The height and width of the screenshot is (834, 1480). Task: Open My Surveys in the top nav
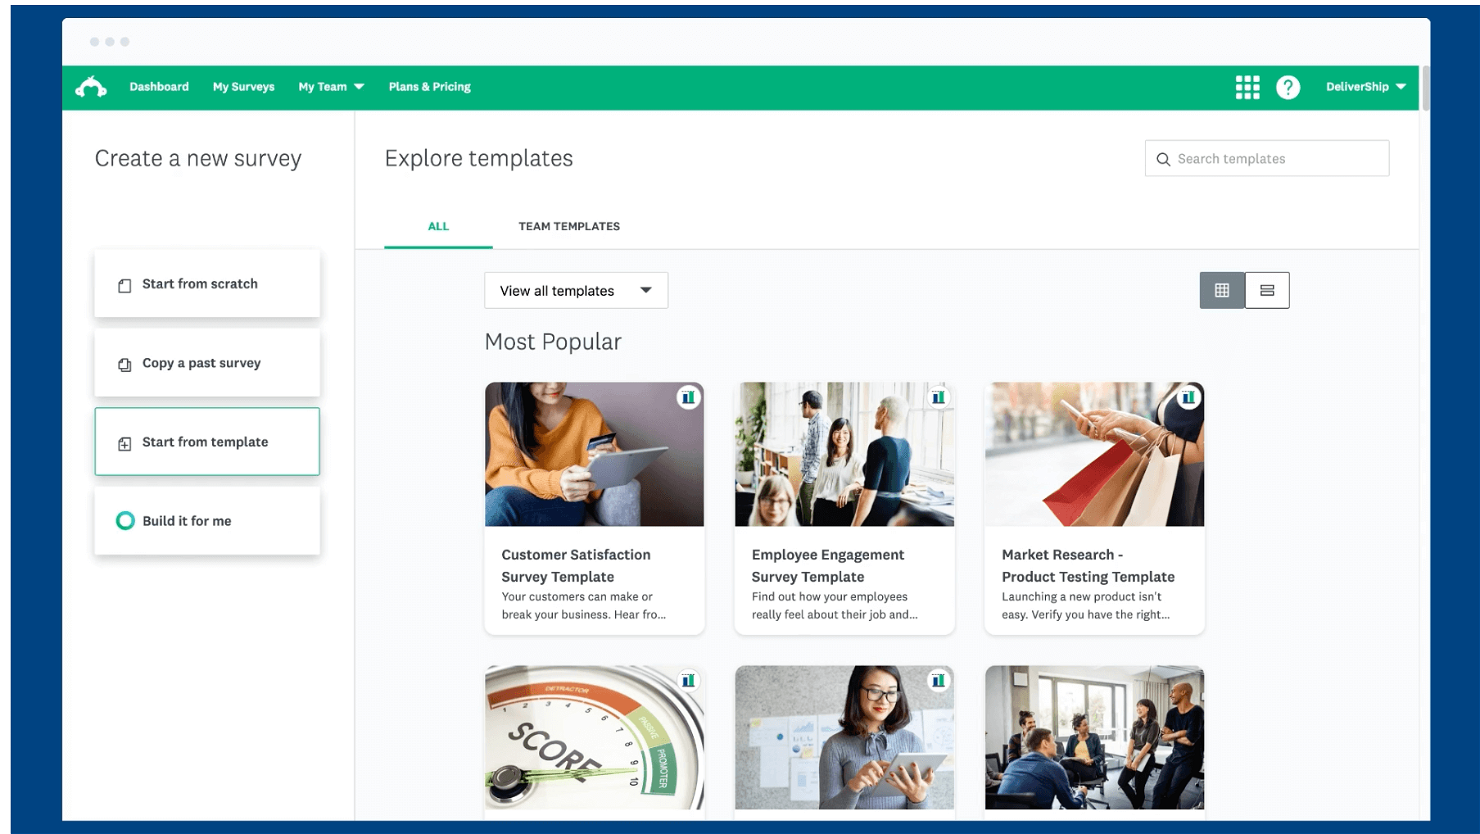[243, 87]
